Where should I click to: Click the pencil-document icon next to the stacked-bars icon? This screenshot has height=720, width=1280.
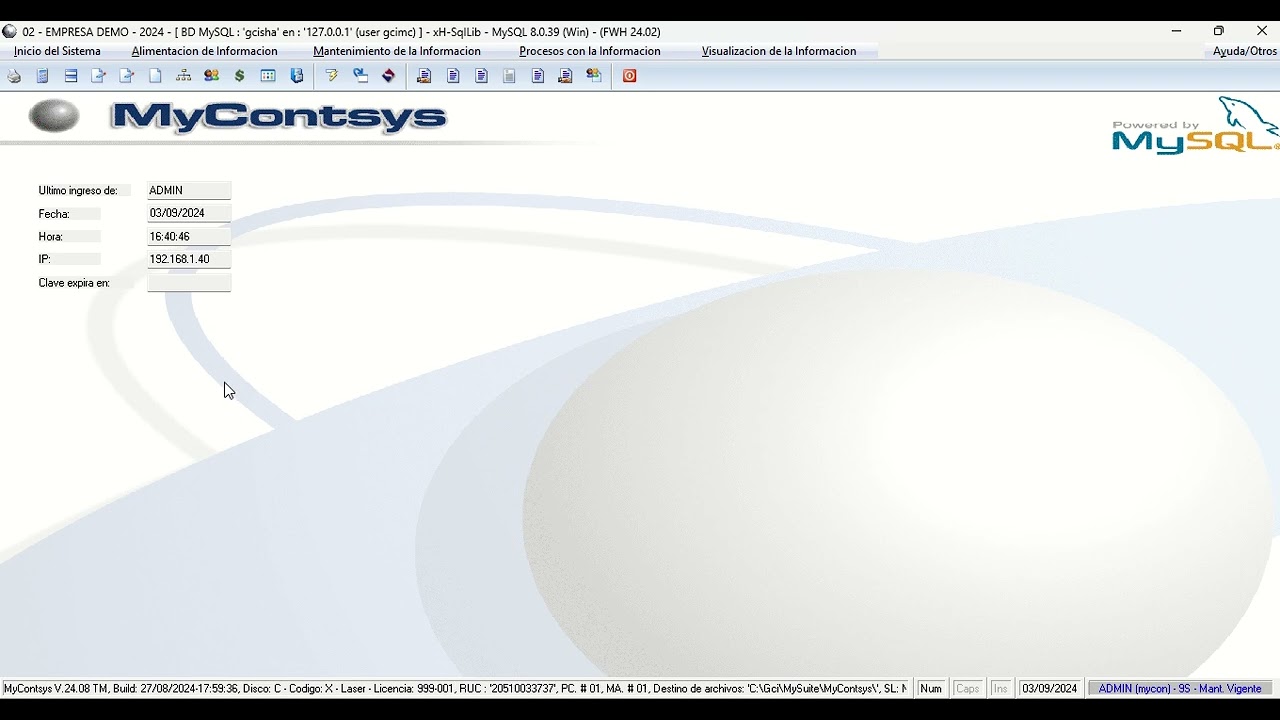coord(98,76)
